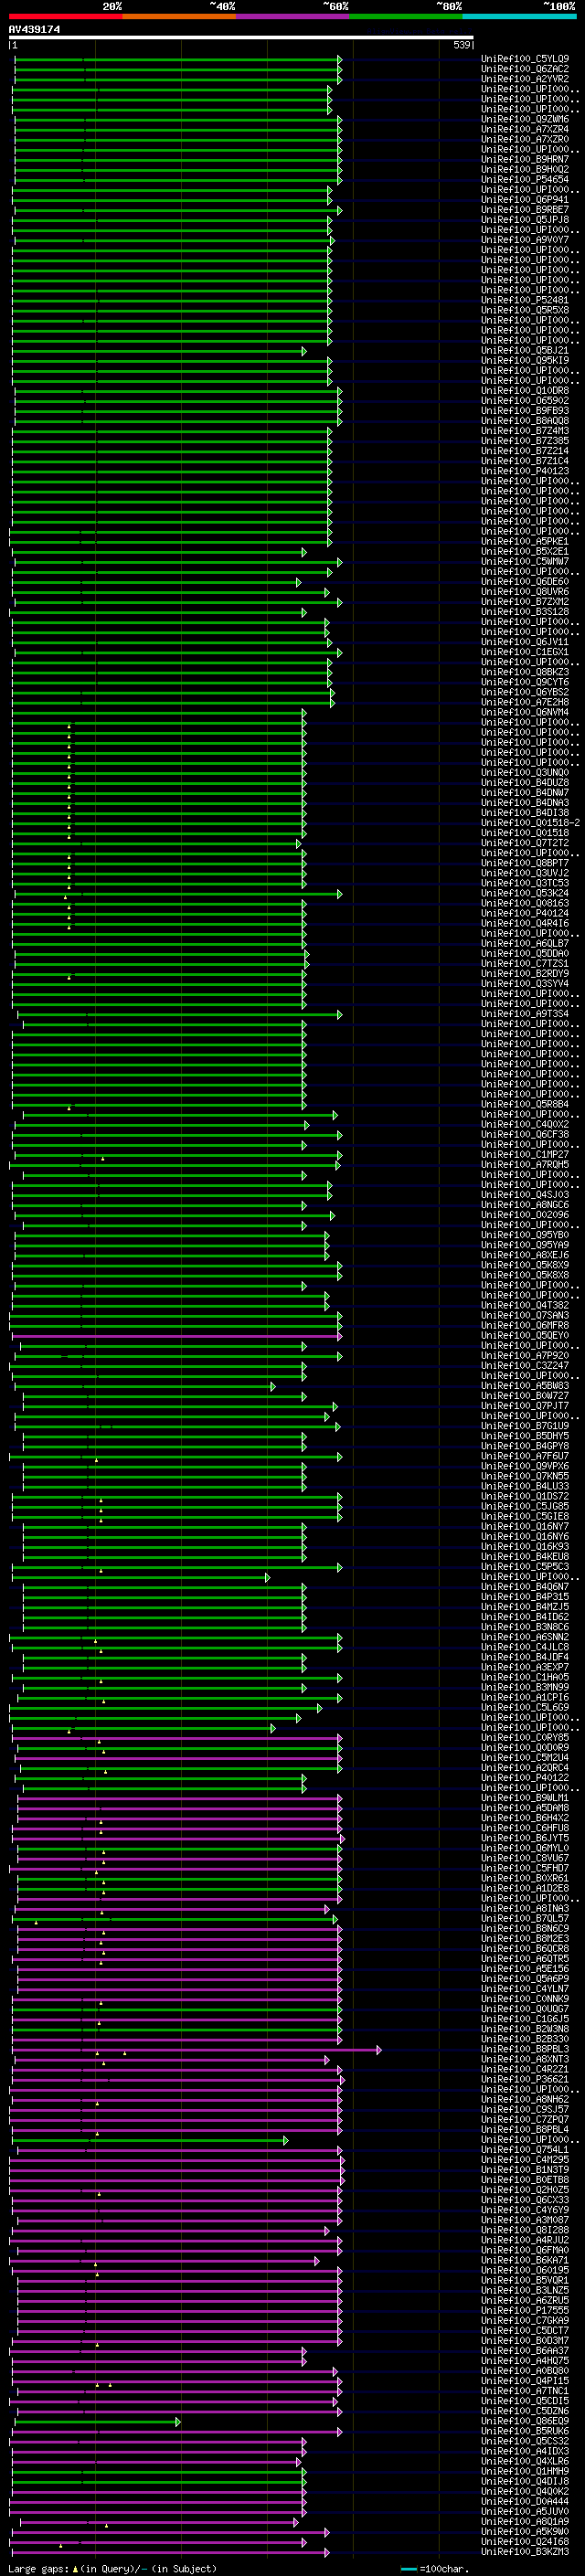Click the UniRef100_P54654 label
Image resolution: width=585 pixels, height=2576 pixels.
[524, 180]
